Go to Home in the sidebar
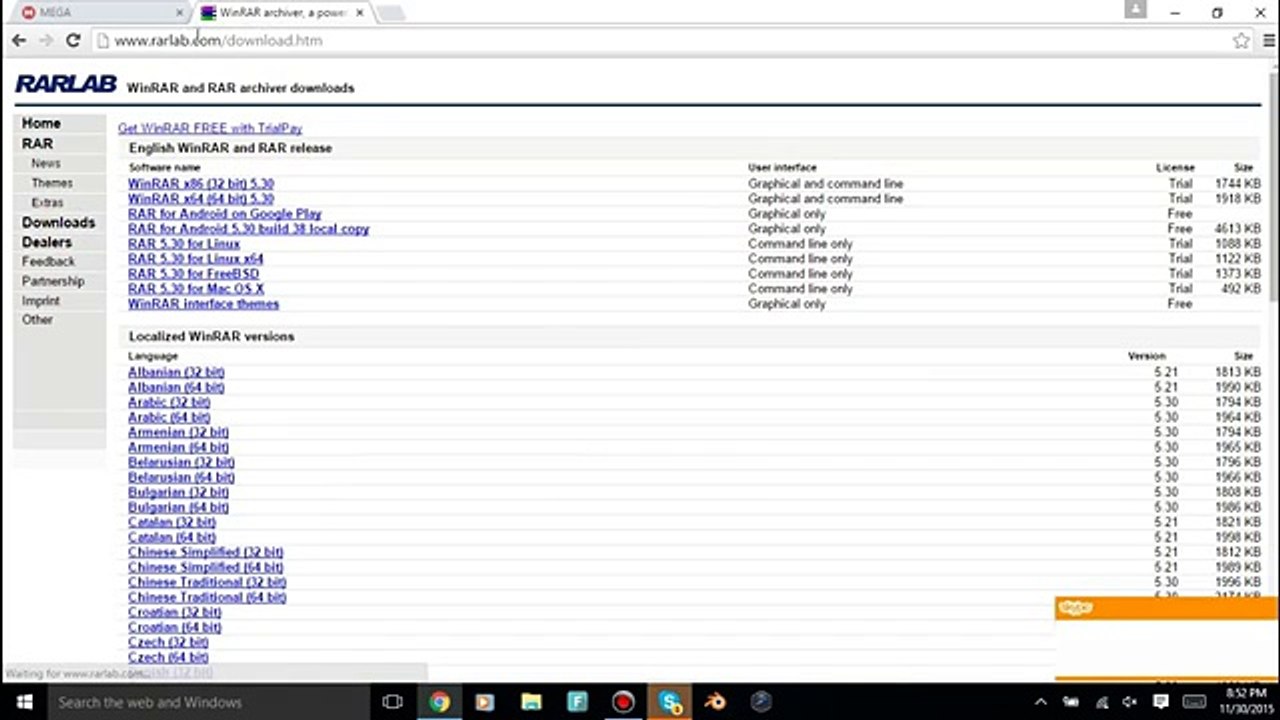This screenshot has height=720, width=1280. click(41, 123)
